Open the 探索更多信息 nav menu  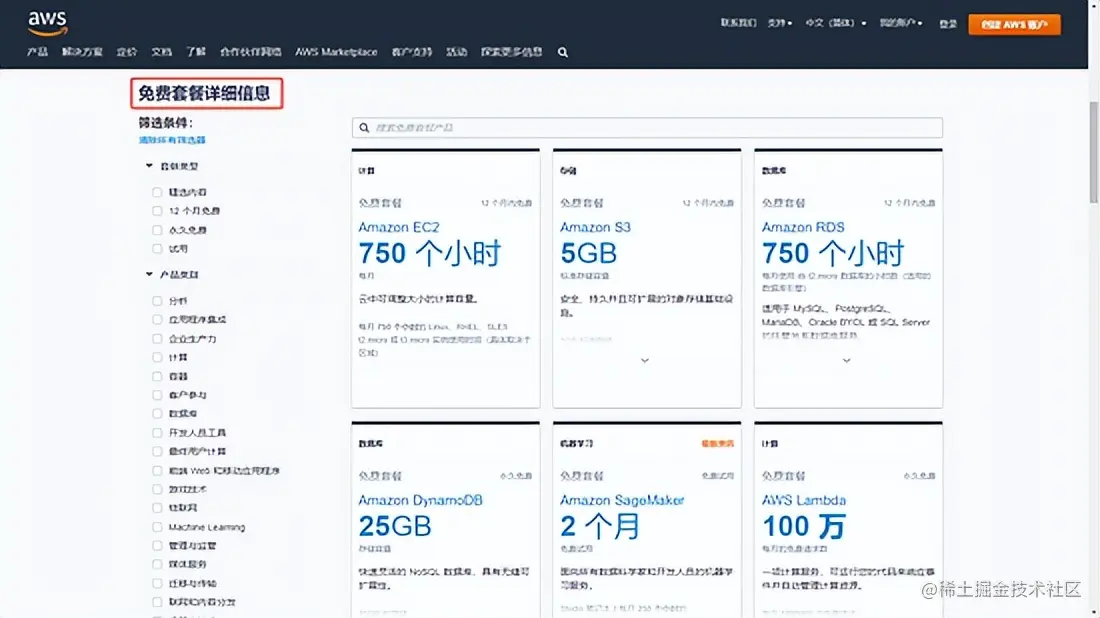pyautogui.click(x=511, y=52)
